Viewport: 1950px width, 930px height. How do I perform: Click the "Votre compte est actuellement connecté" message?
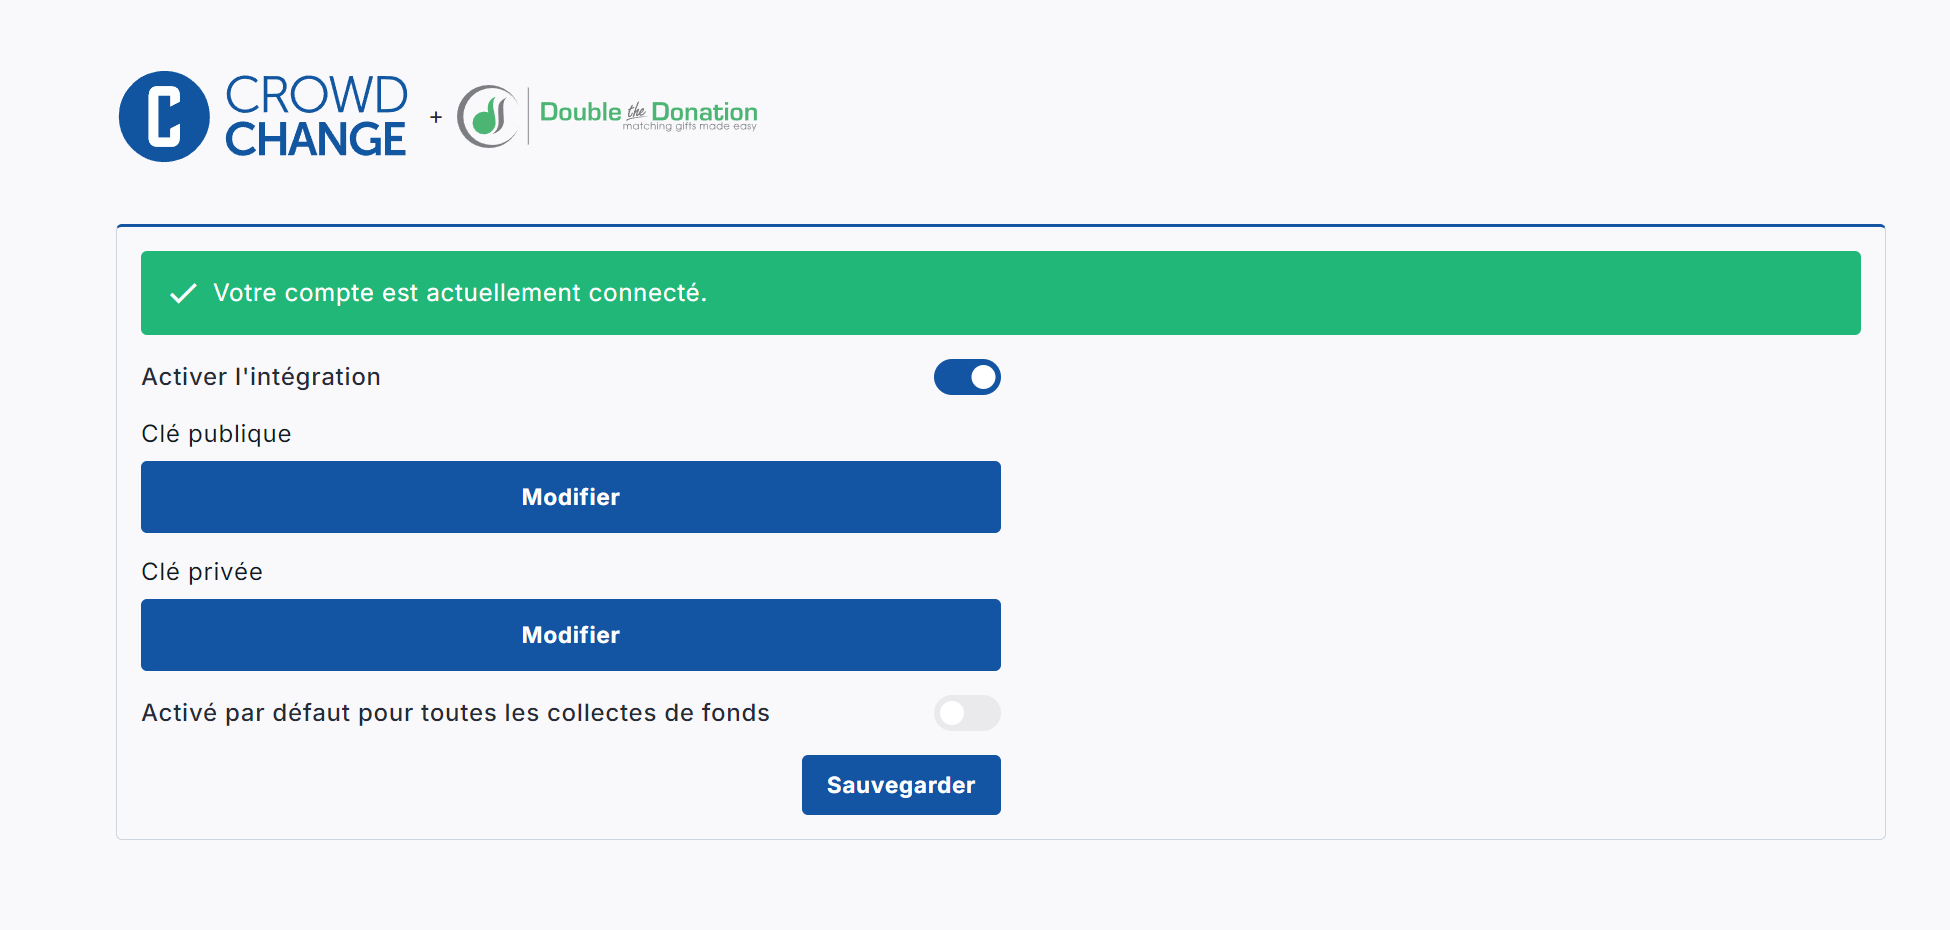[460, 293]
